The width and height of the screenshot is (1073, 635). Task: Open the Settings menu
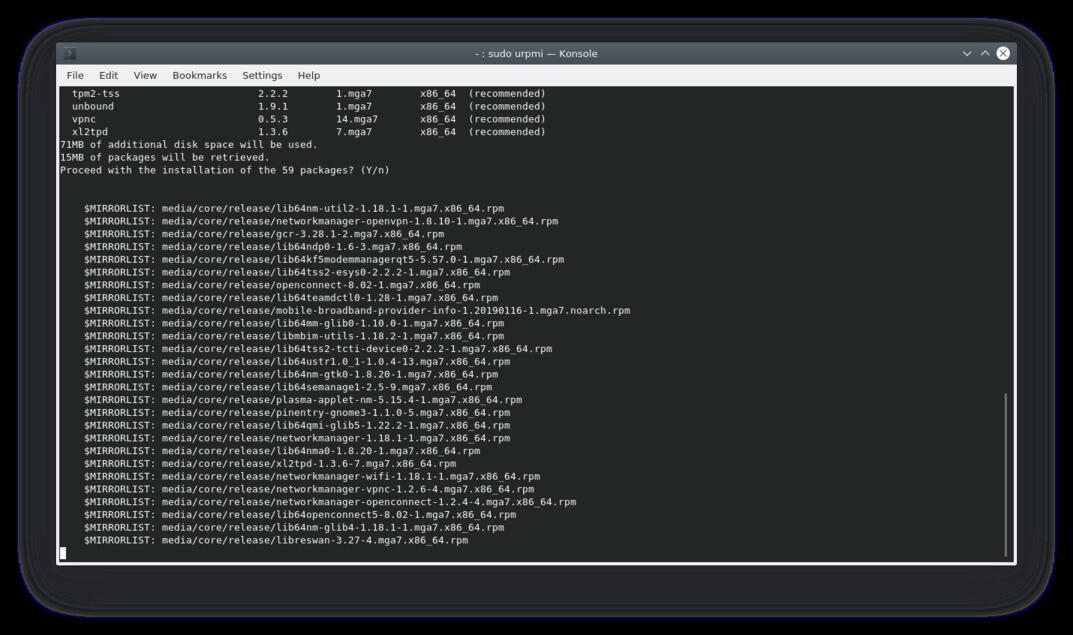click(x=262, y=75)
